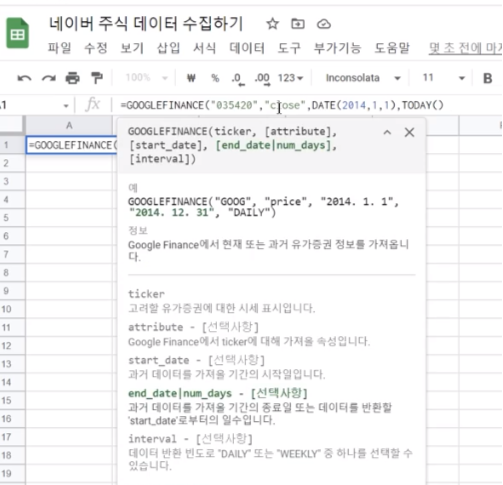Image resolution: width=503 pixels, height=485 pixels.
Task: Click the 예 example label
Action: (133, 188)
